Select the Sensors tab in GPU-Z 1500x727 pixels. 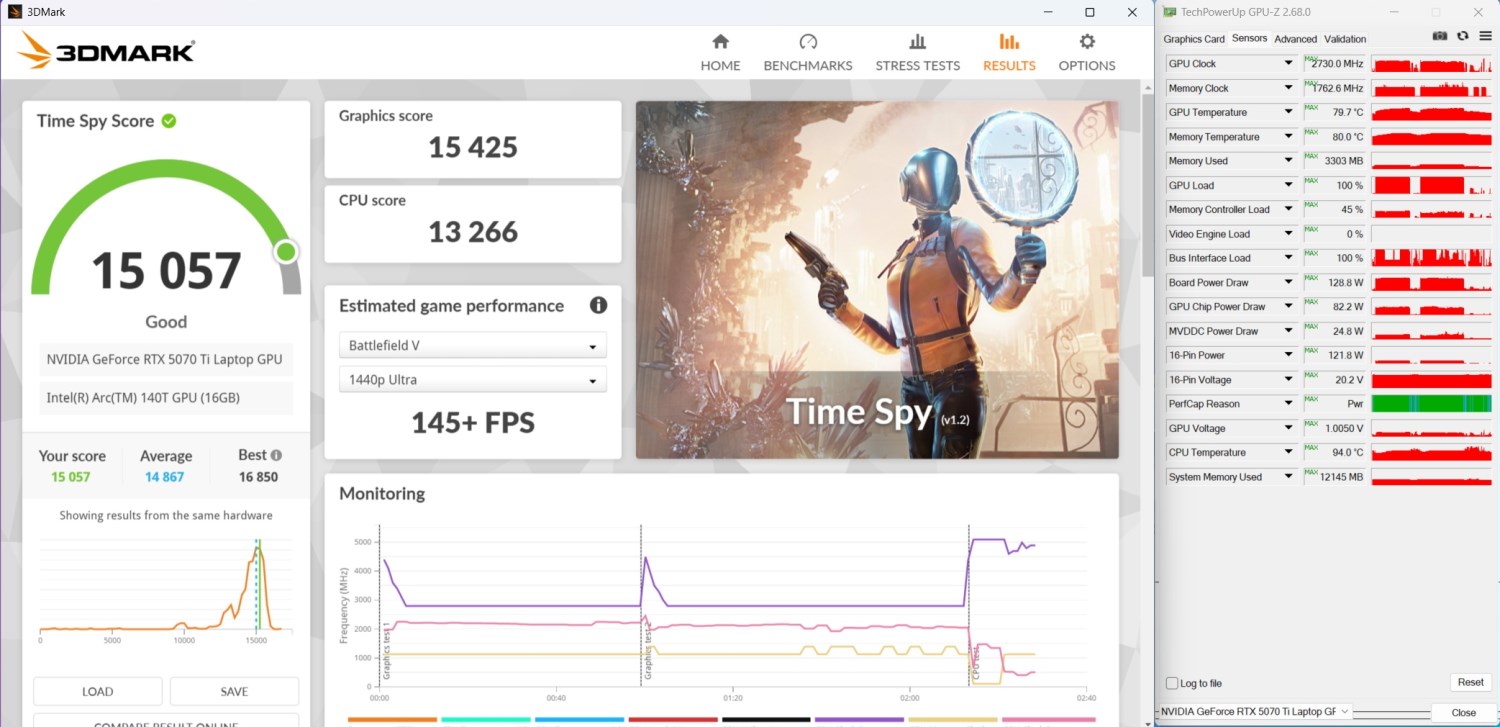(x=1249, y=38)
